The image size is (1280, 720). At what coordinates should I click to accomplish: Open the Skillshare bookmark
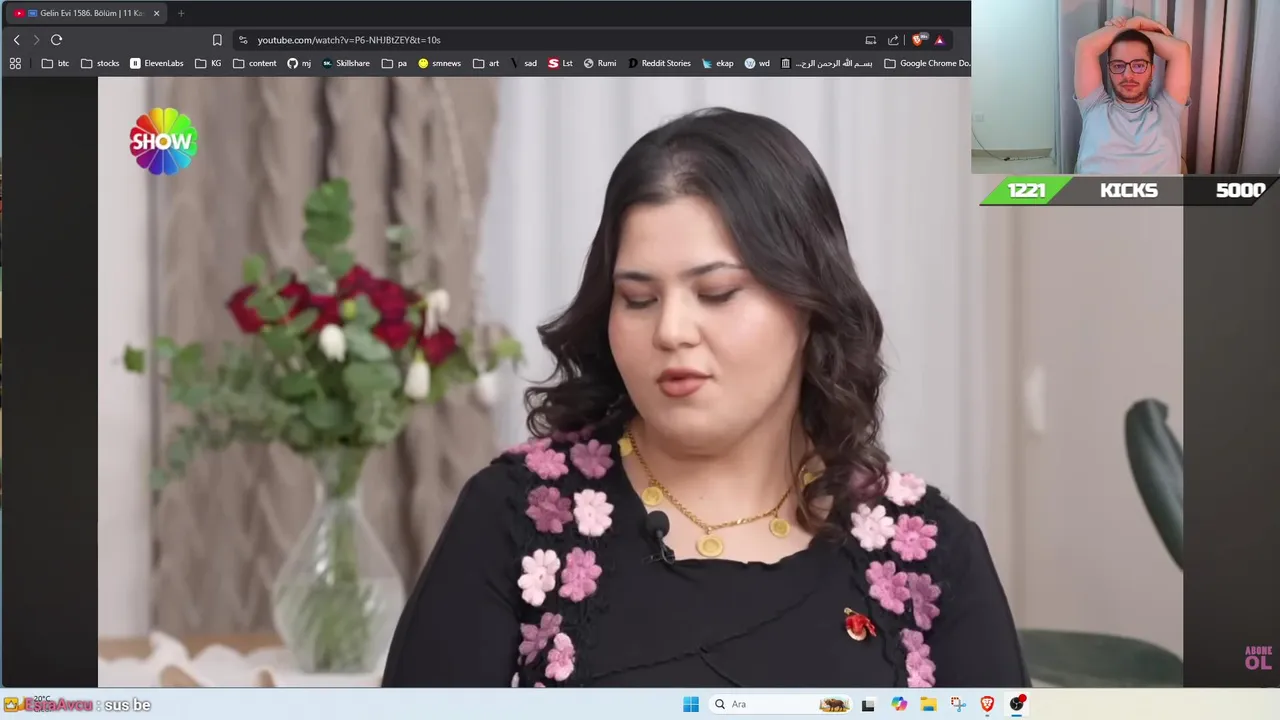[346, 63]
